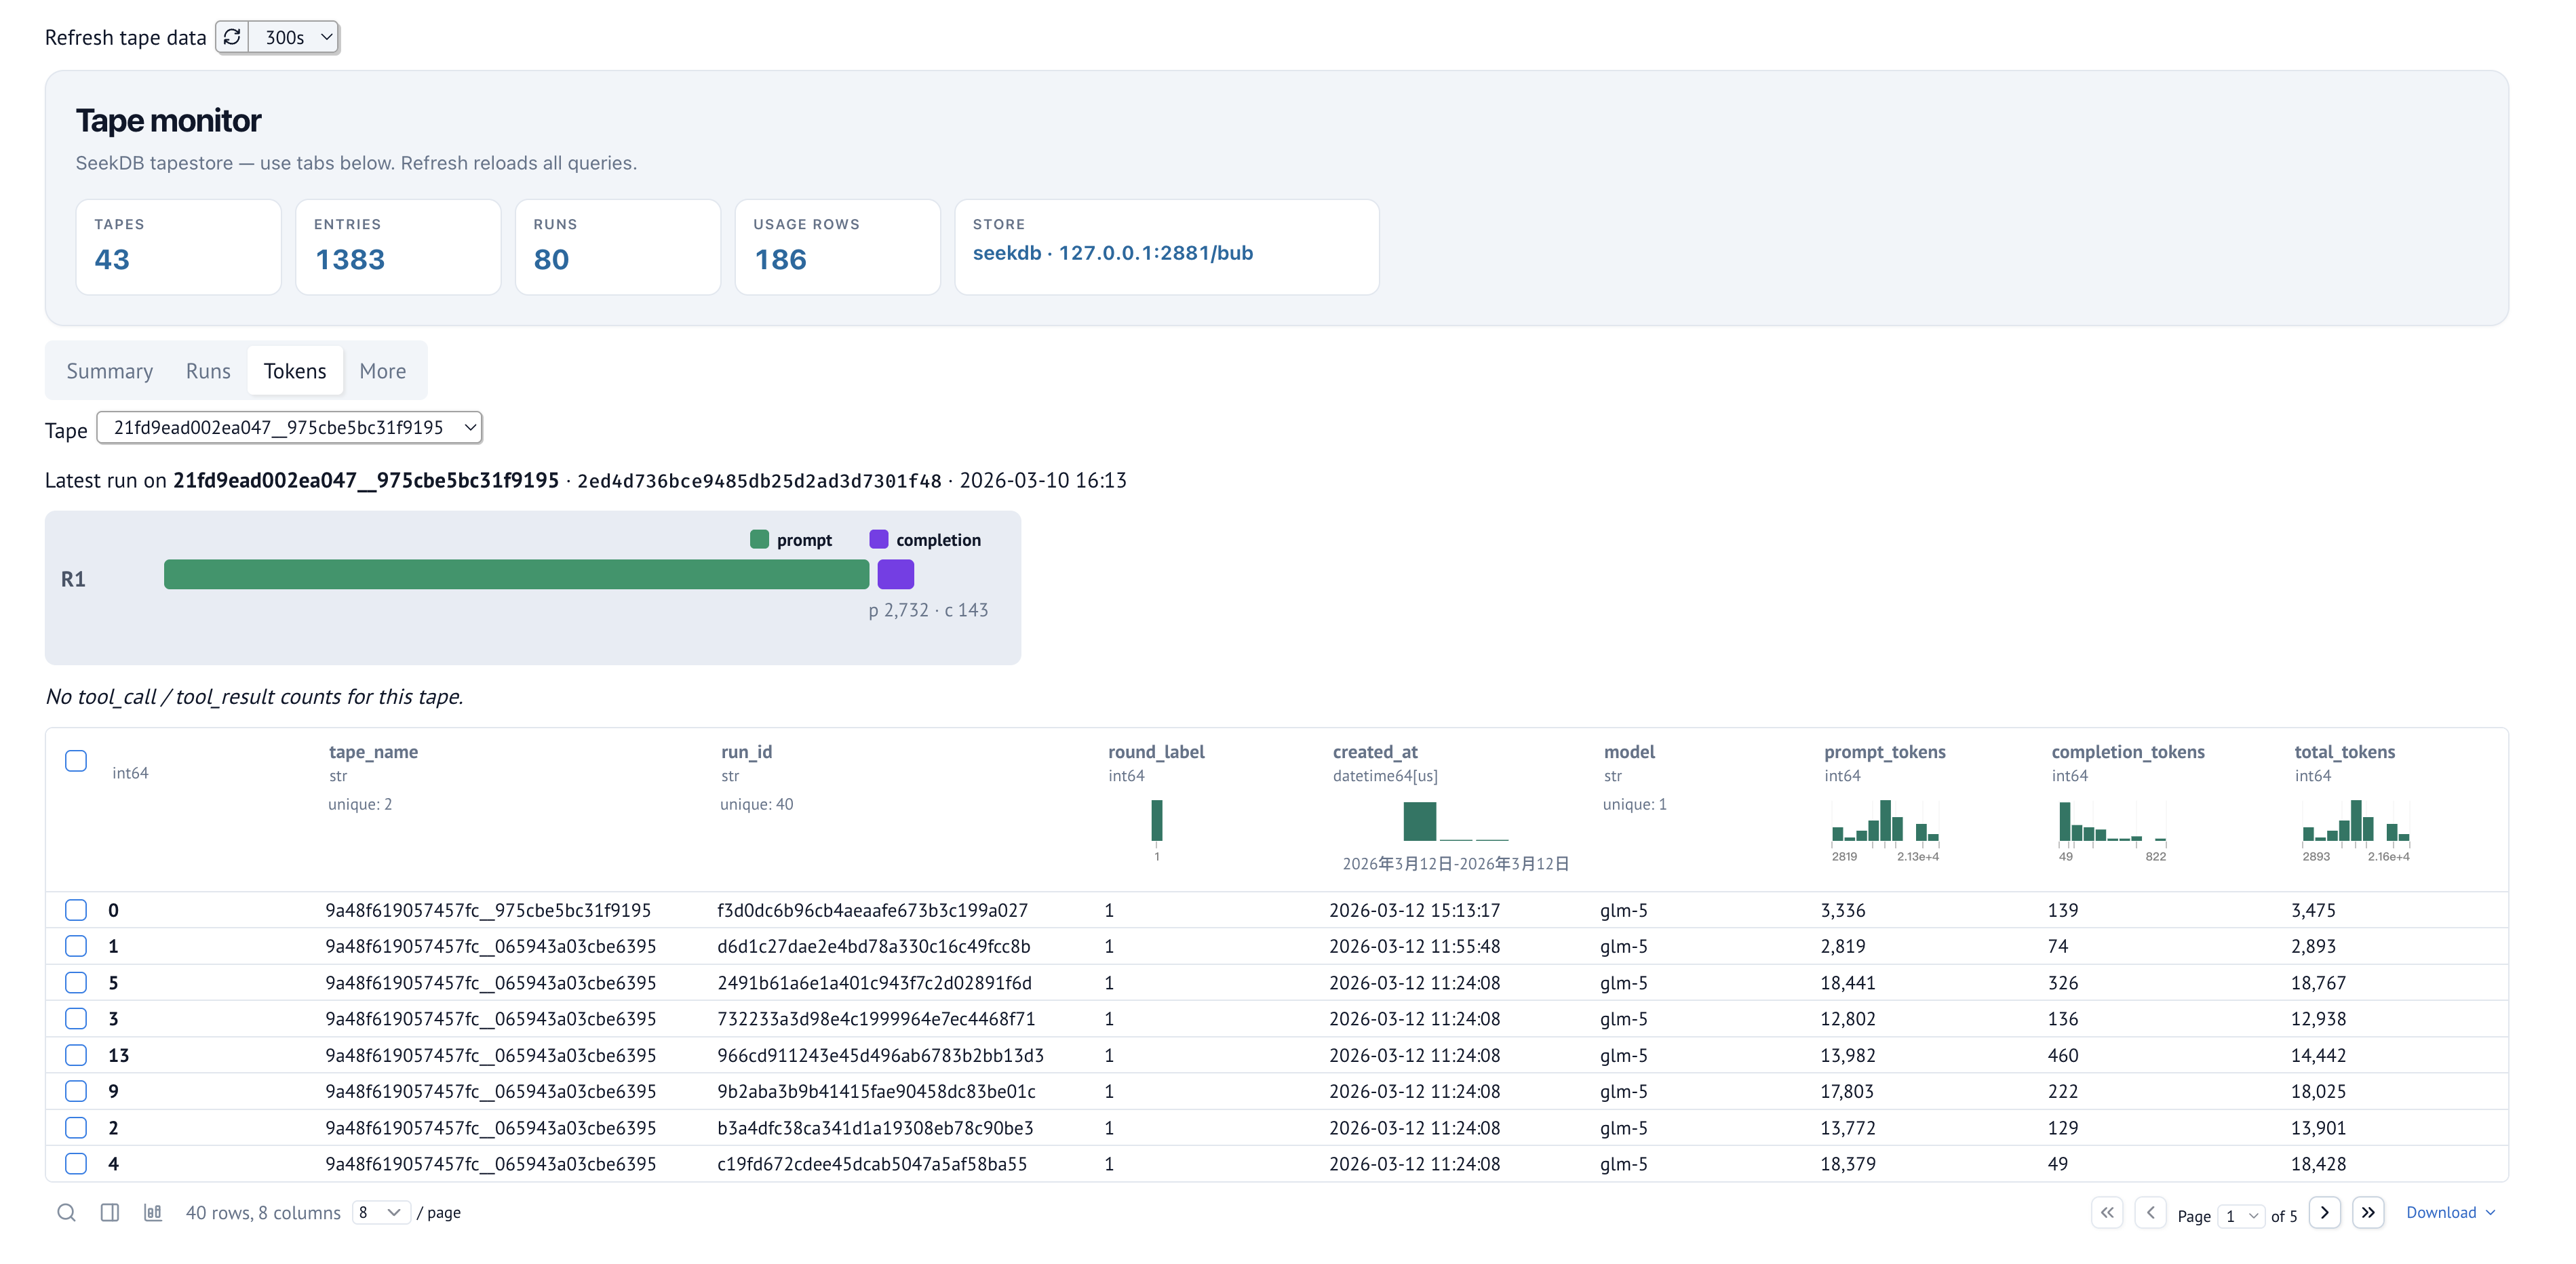Click the refresh tape data icon
This screenshot has height=1264, width=2576.
232,37
